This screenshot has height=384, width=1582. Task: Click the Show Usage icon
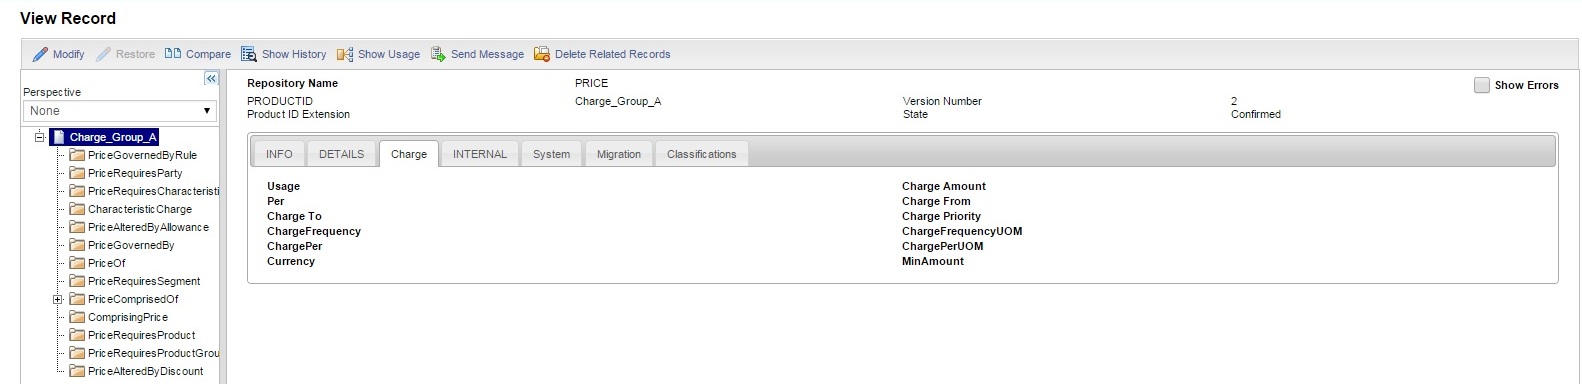click(345, 54)
